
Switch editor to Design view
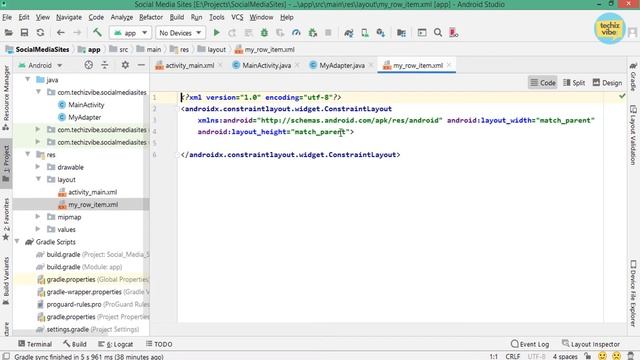tap(607, 83)
